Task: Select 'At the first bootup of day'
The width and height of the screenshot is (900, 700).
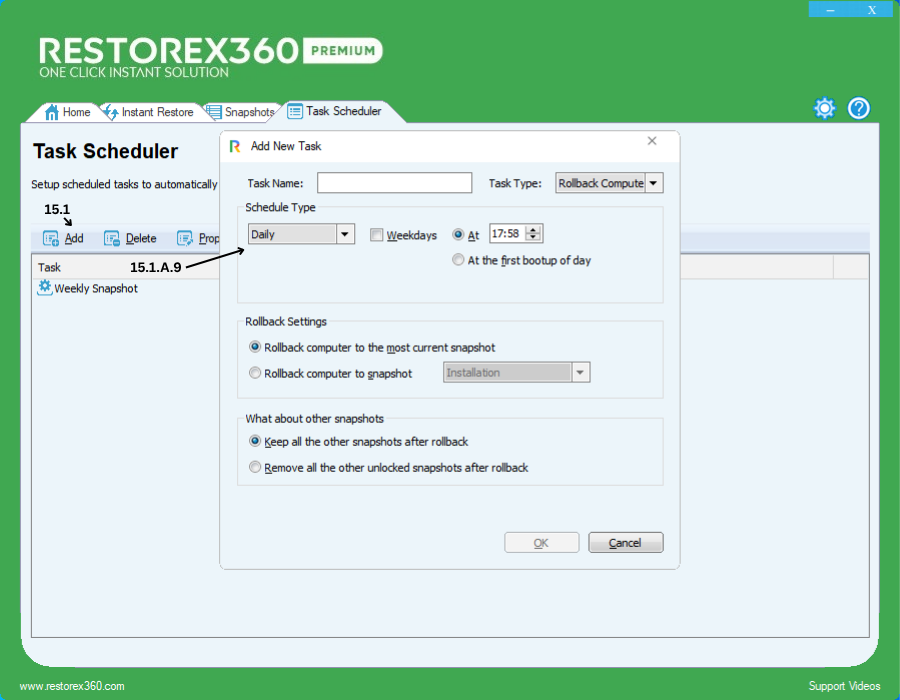Action: pyautogui.click(x=459, y=260)
